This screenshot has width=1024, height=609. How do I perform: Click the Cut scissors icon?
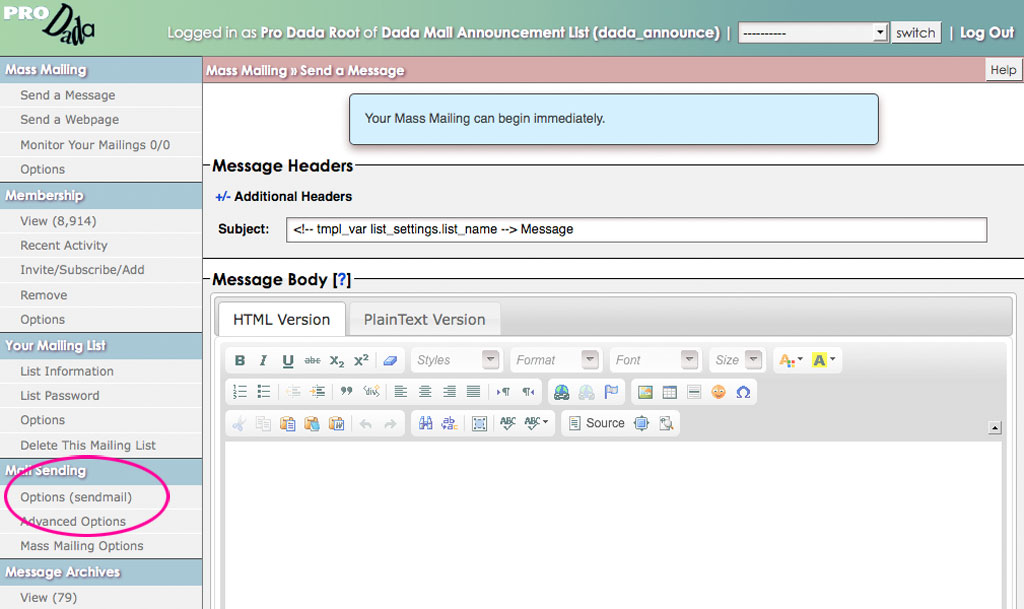[x=239, y=424]
